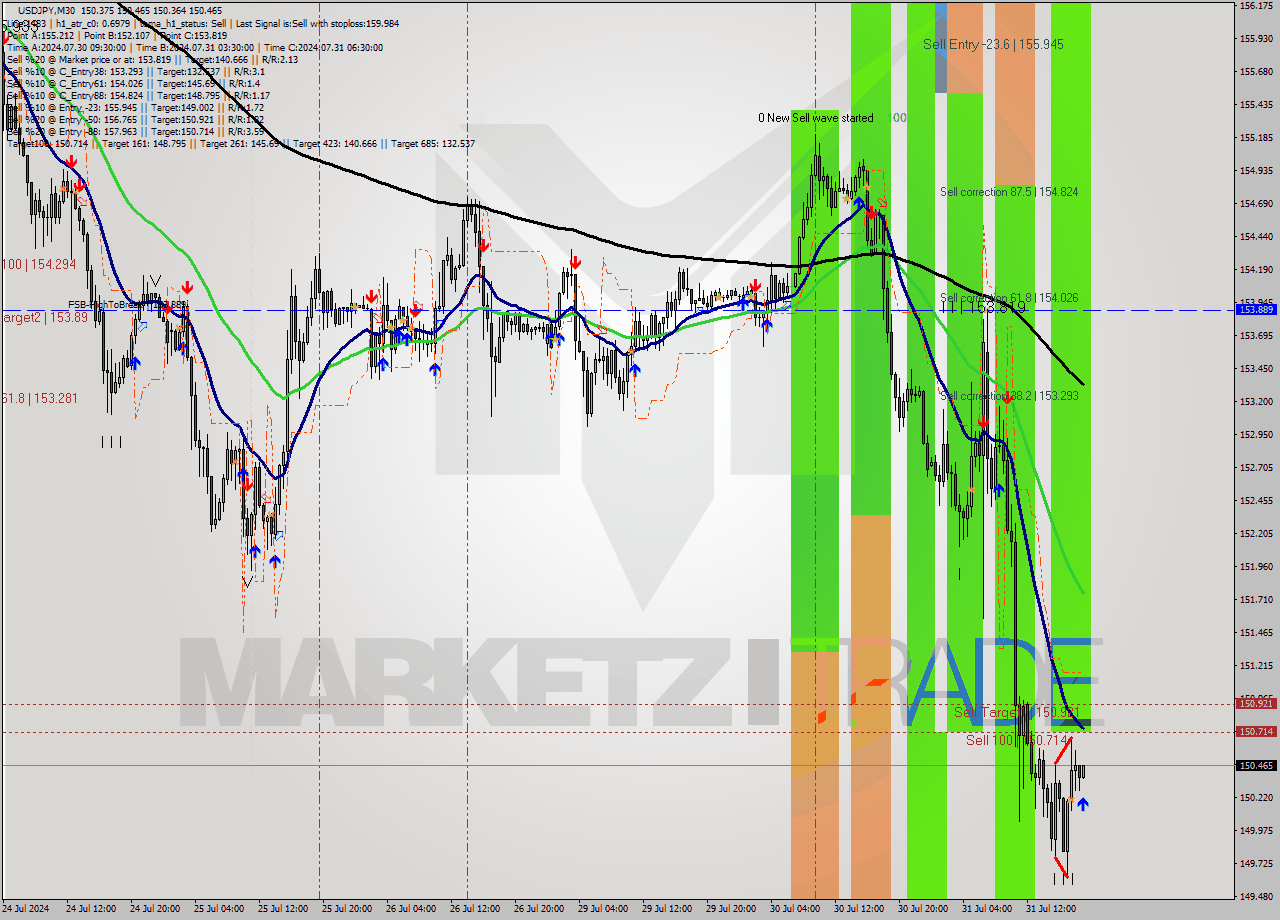Screen dimensions: 1280x920
Task: Click the 152.950 price axis label
Action: (1256, 435)
